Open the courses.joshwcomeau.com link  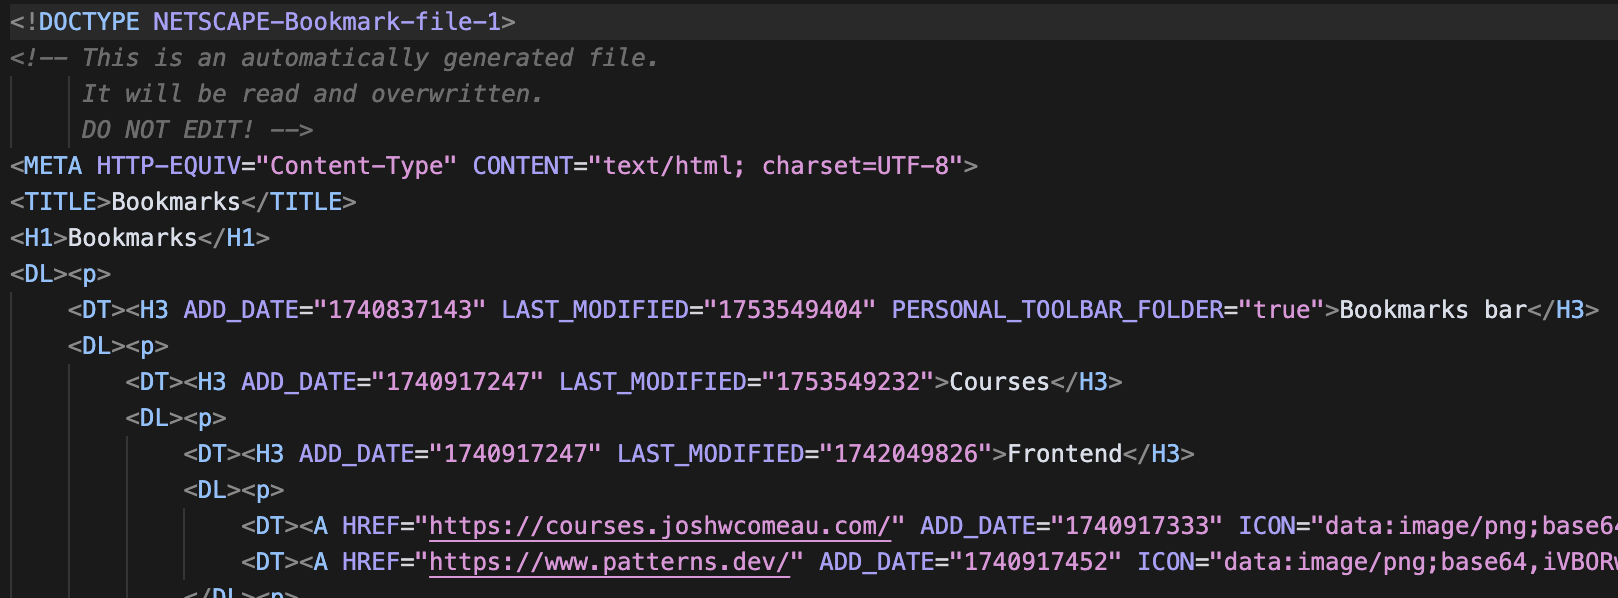point(660,526)
